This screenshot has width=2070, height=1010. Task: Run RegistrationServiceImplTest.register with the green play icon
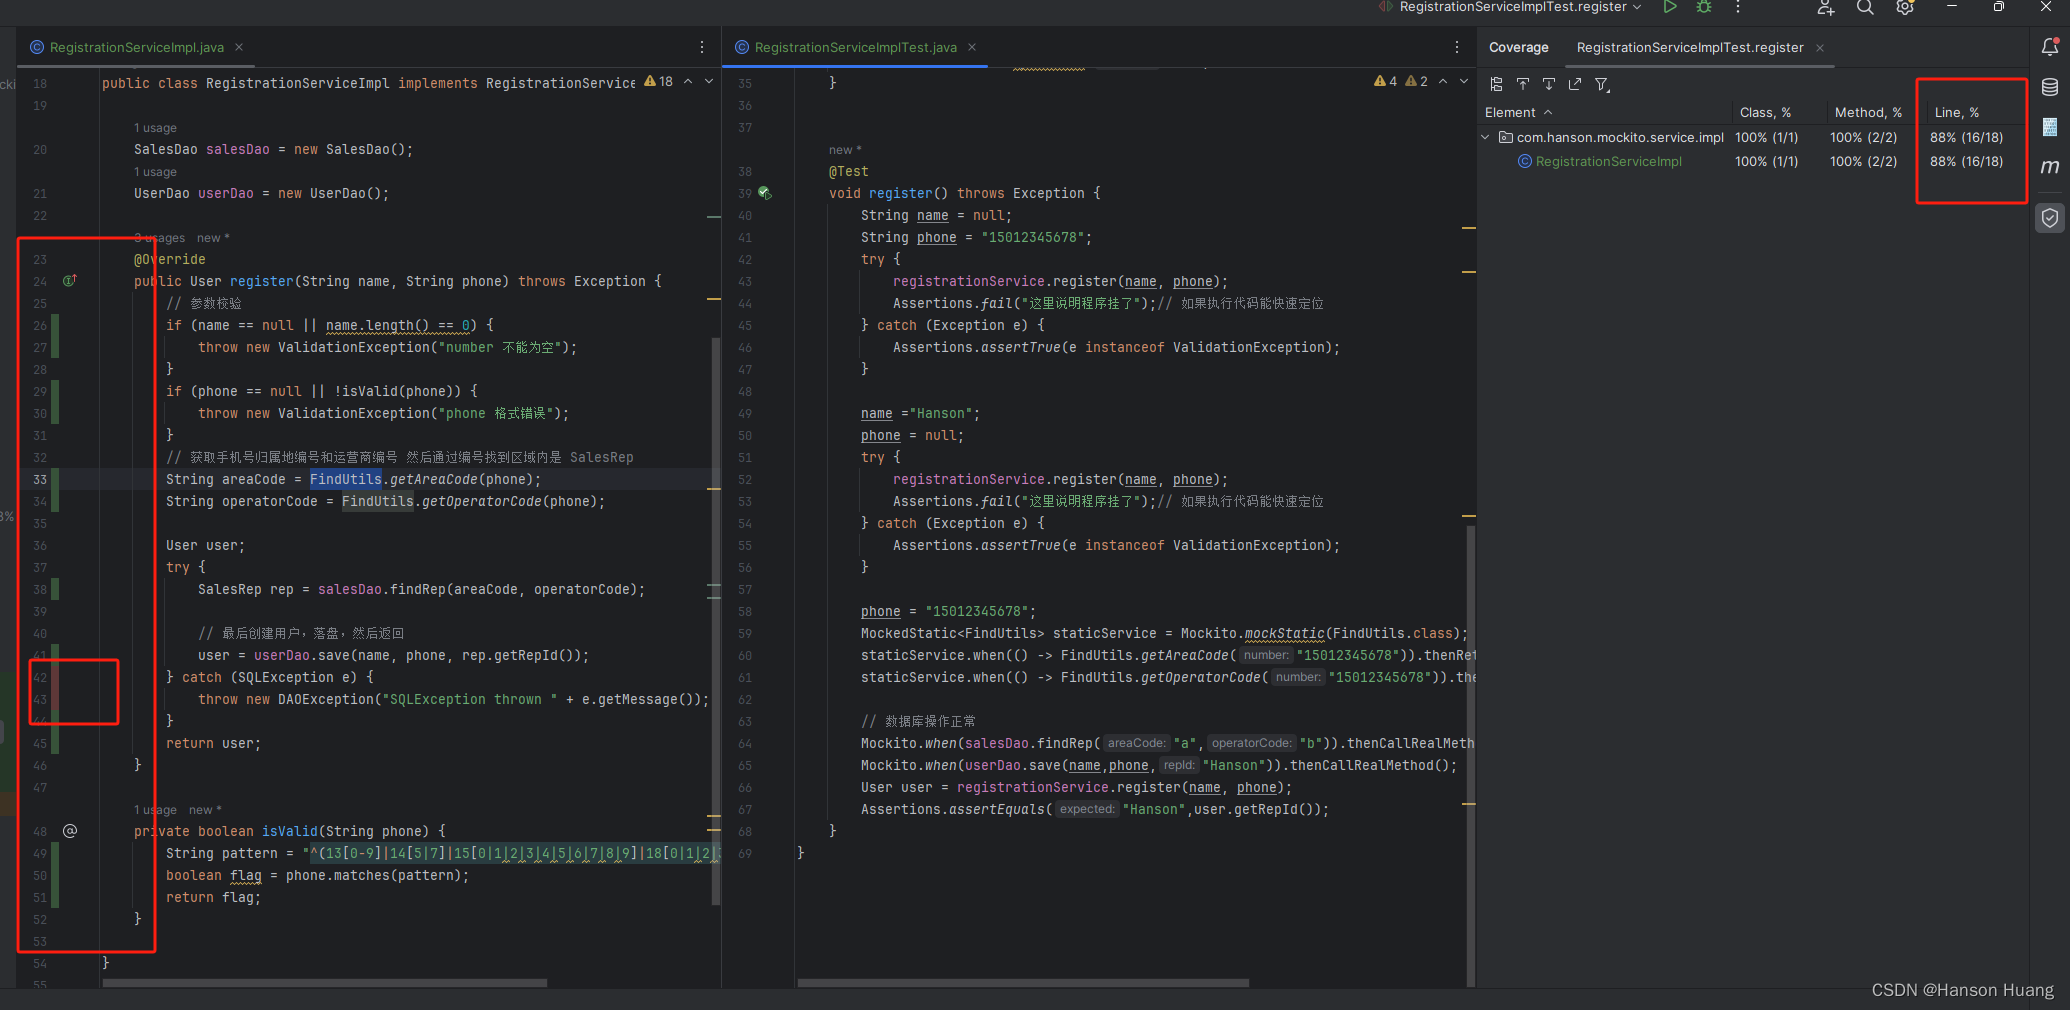pos(1670,7)
